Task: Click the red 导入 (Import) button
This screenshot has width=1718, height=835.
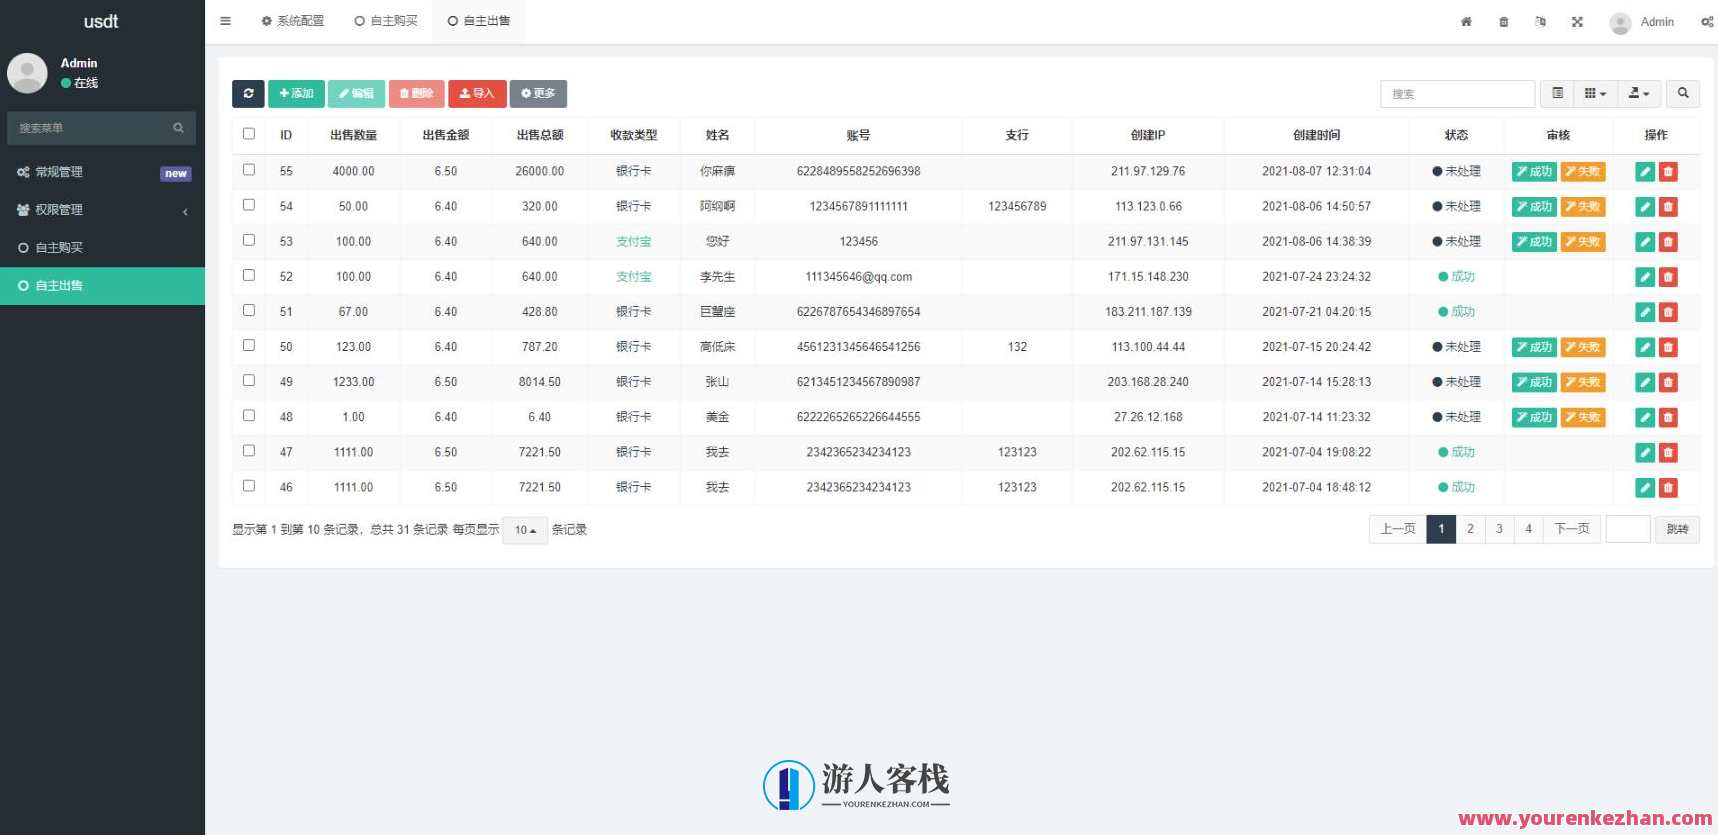Action: click(477, 93)
